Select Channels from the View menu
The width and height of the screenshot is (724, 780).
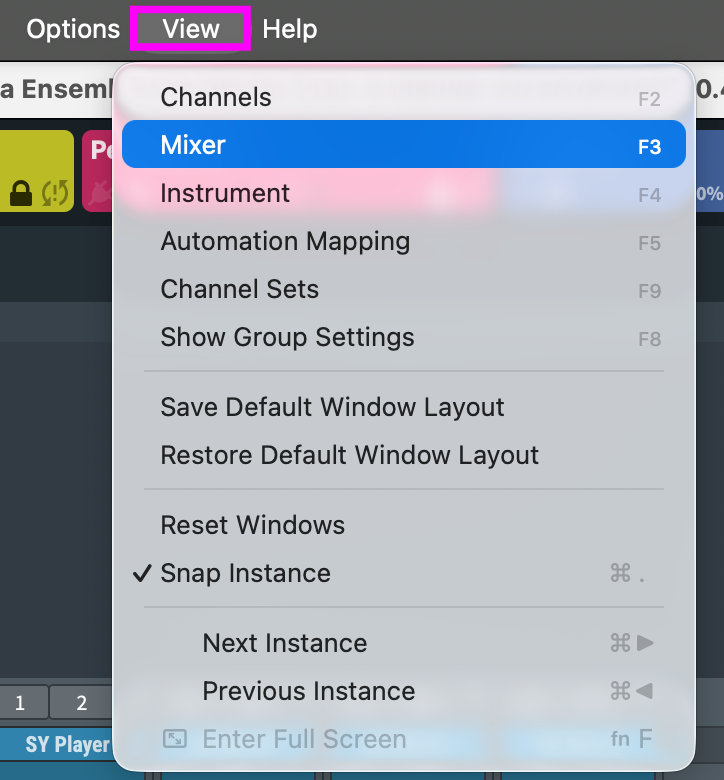(x=216, y=97)
